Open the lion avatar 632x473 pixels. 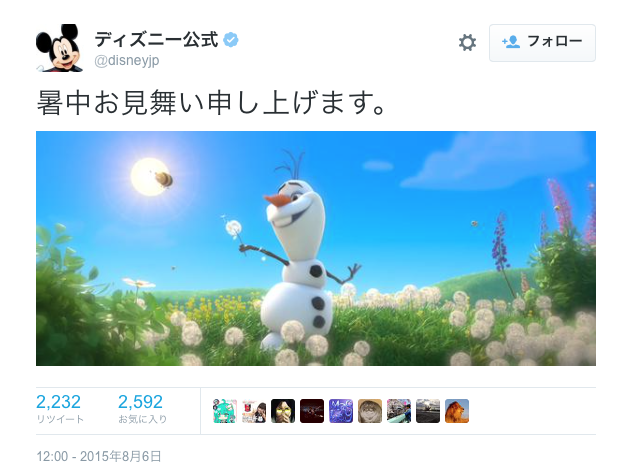[457, 411]
